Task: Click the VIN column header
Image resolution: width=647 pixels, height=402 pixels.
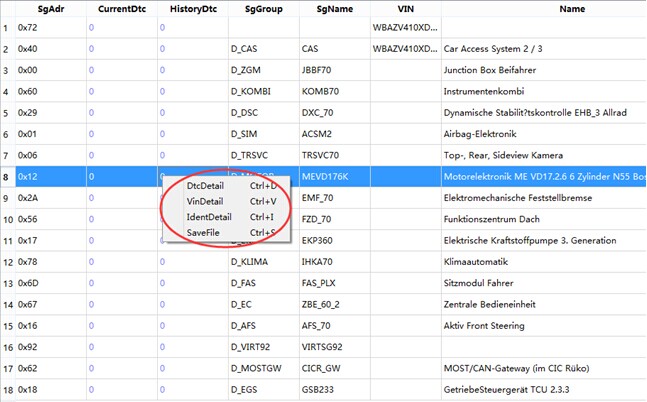Action: click(406, 9)
